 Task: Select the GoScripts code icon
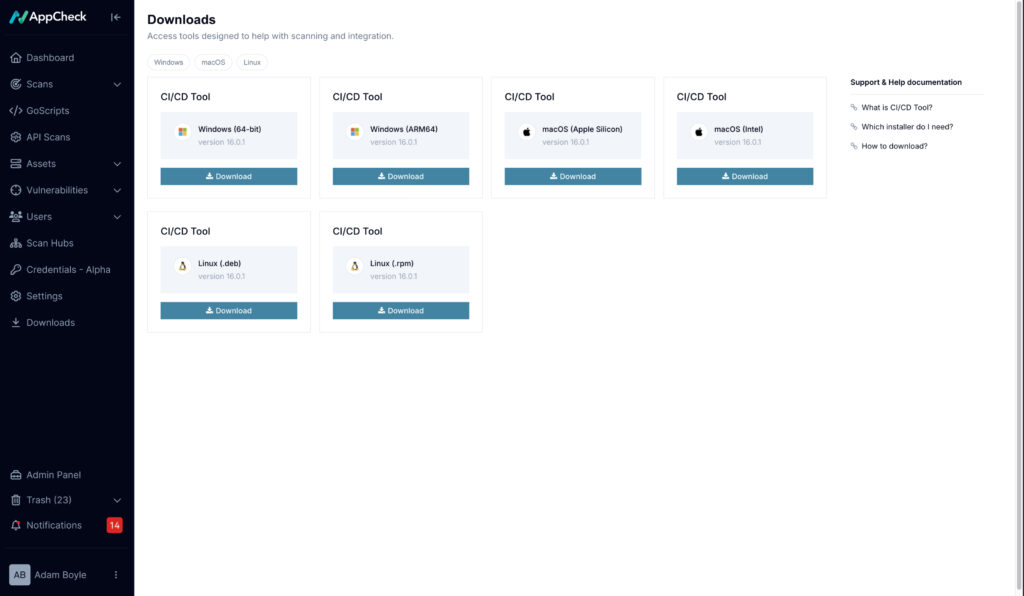point(16,110)
